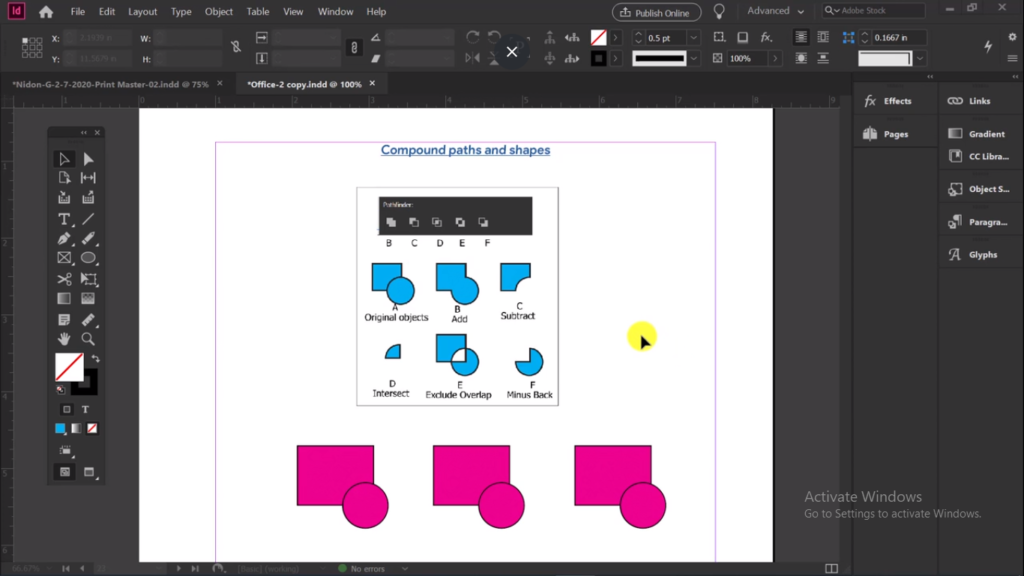Open the Effects panel
The width and height of the screenshot is (1024, 576).
click(x=888, y=101)
